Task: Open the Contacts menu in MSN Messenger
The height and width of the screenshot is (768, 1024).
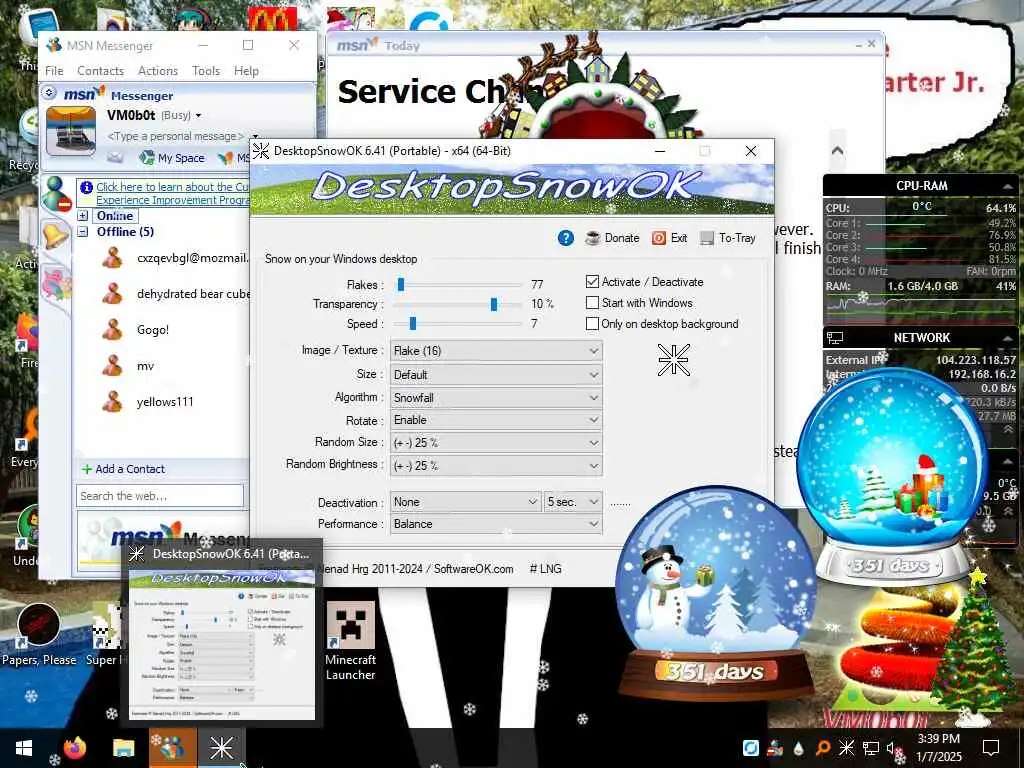Action: (x=101, y=71)
